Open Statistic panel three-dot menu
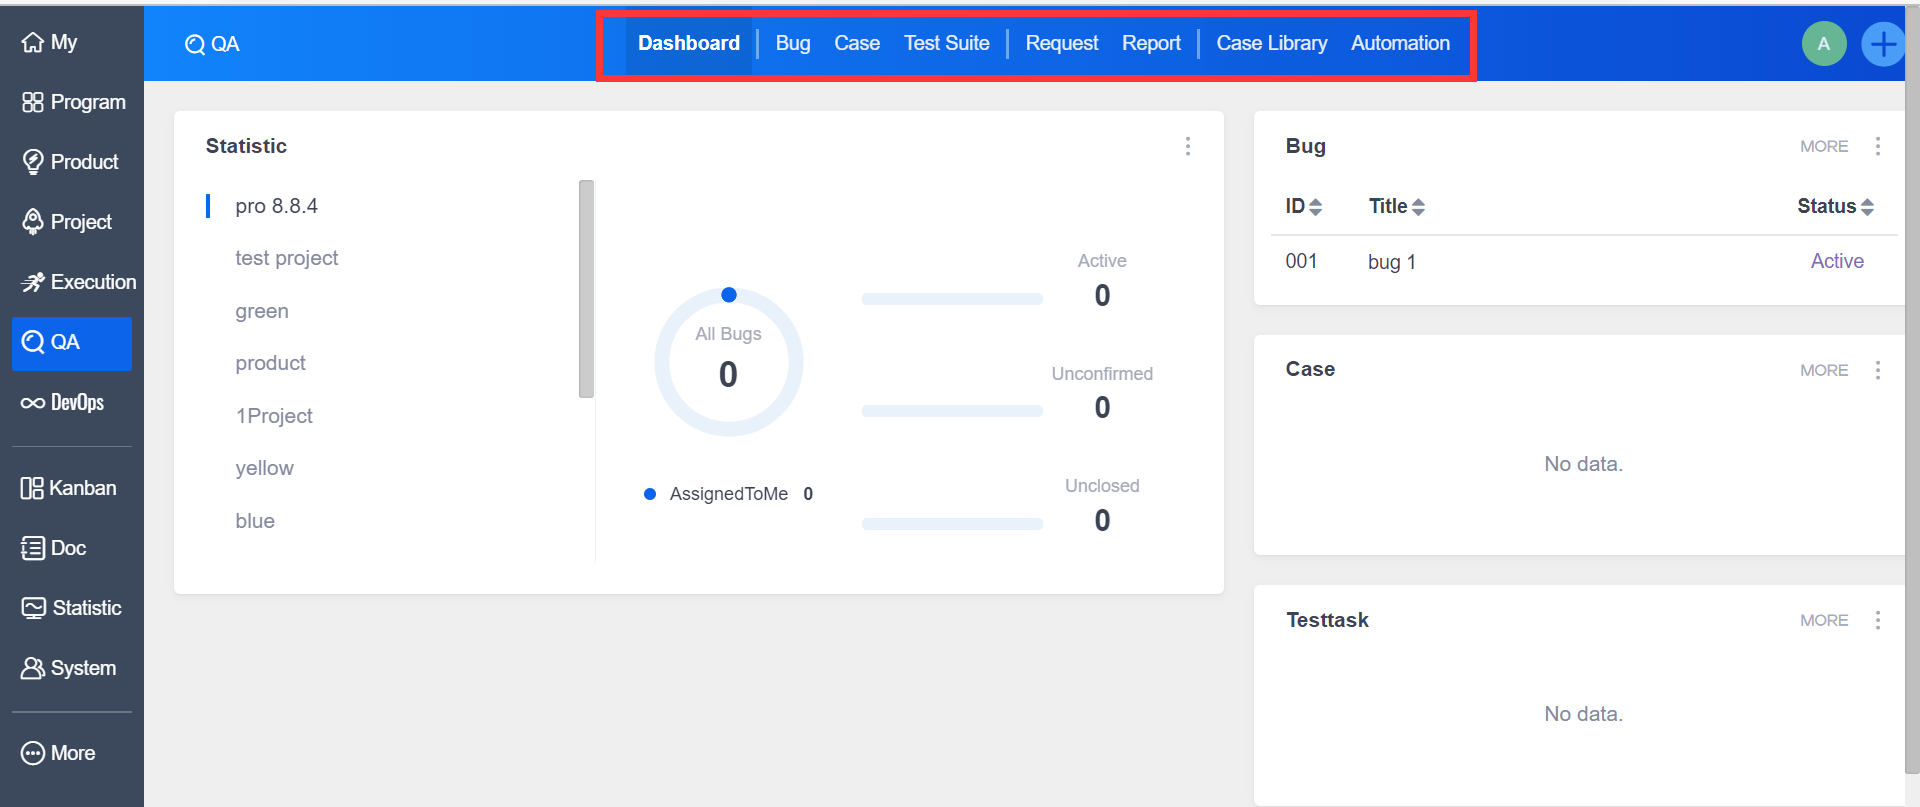Screen dimensions: 1920x807 [x=1187, y=146]
